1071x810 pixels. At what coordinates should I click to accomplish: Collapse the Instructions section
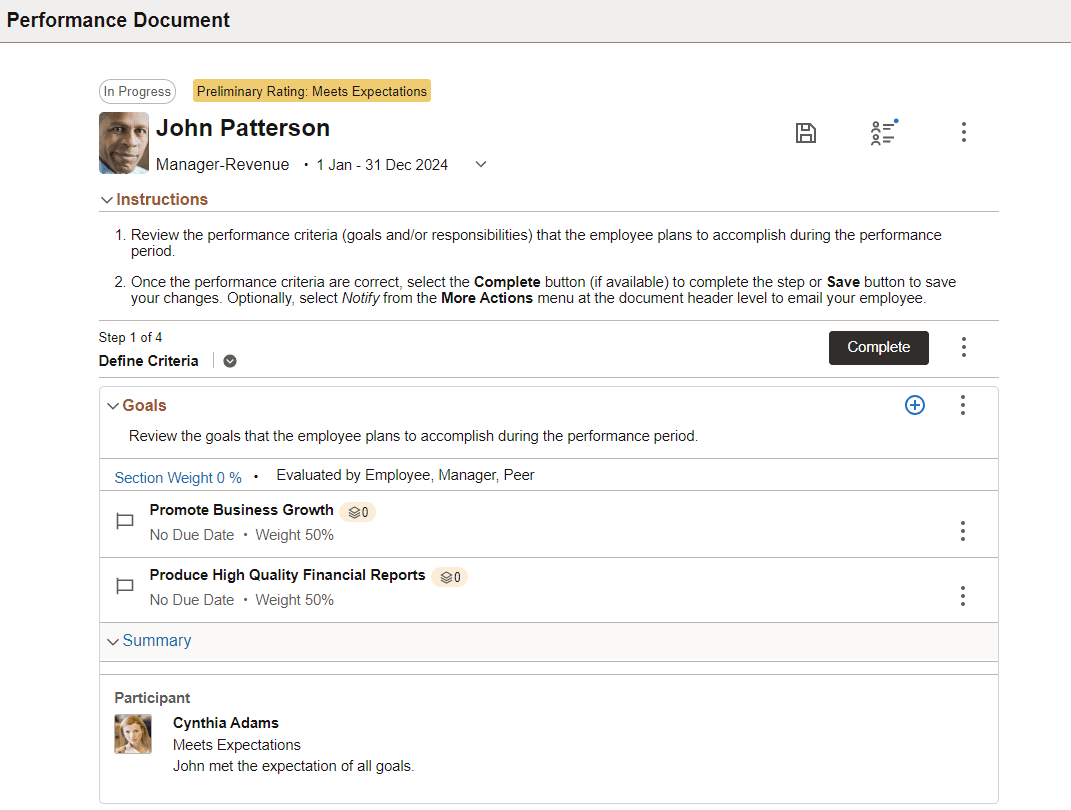click(107, 199)
